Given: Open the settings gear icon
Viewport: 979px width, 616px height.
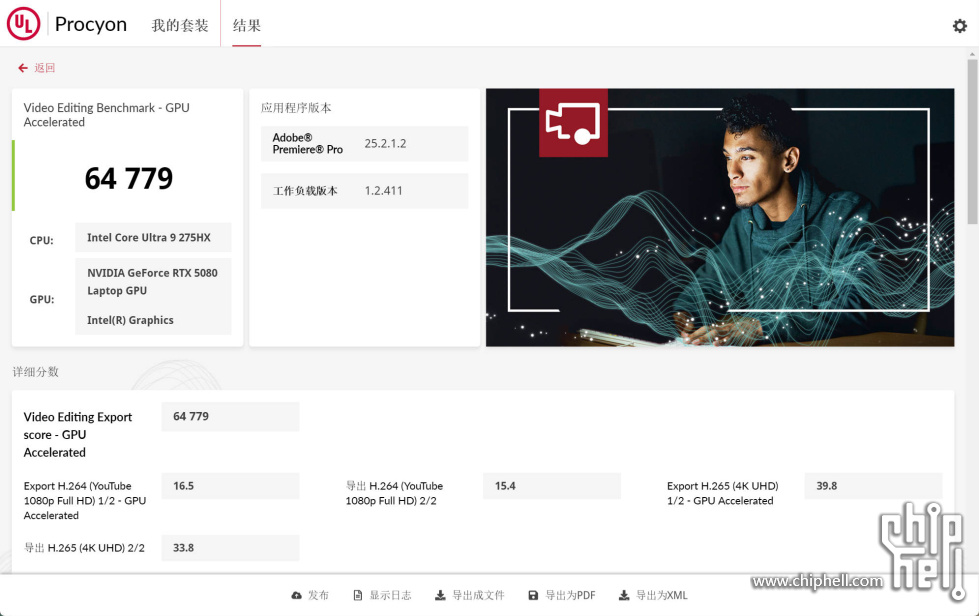Looking at the screenshot, I should 959,26.
